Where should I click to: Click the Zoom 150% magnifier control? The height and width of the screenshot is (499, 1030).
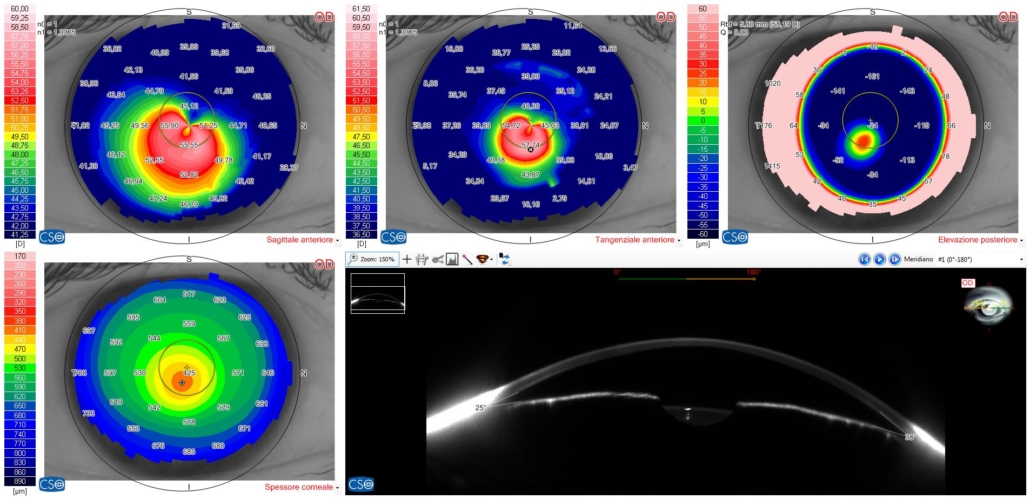coord(372,259)
